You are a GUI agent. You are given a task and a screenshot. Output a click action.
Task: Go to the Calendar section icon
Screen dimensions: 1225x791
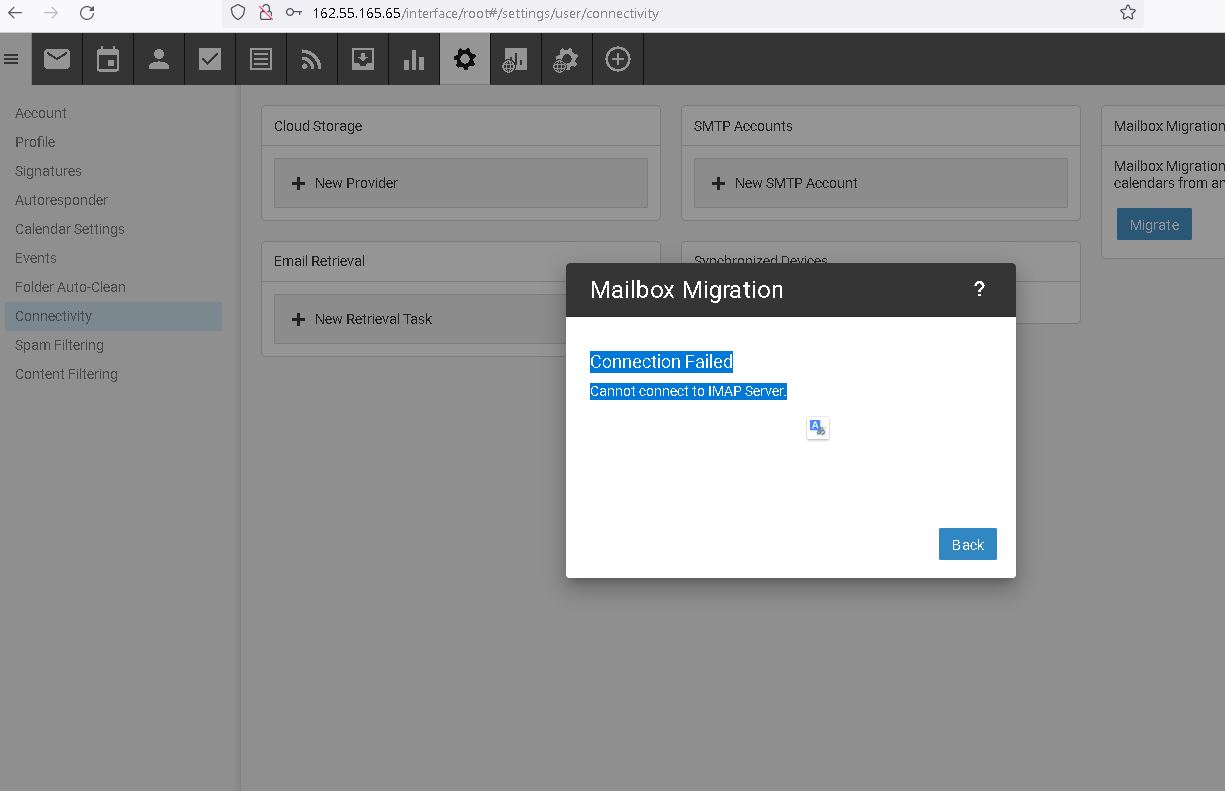108,59
